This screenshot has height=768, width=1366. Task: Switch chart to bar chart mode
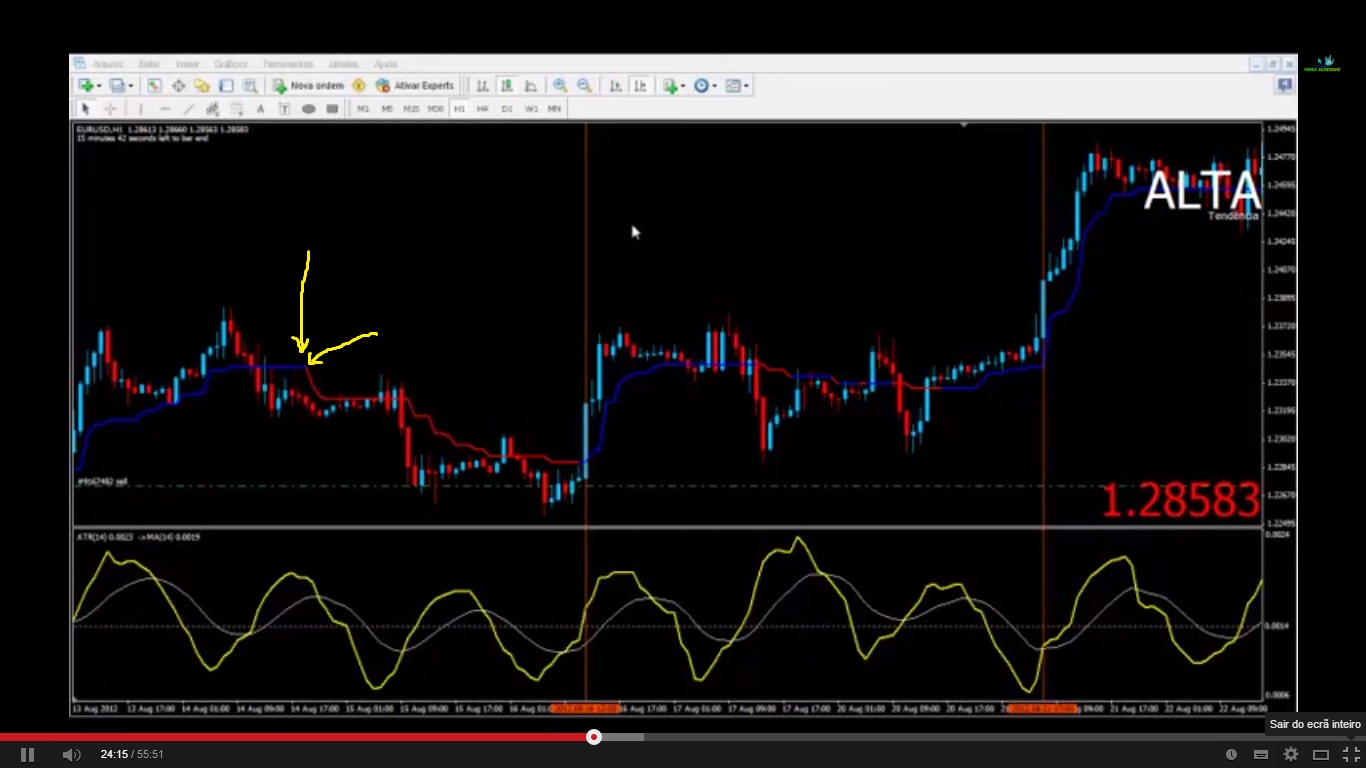click(483, 86)
